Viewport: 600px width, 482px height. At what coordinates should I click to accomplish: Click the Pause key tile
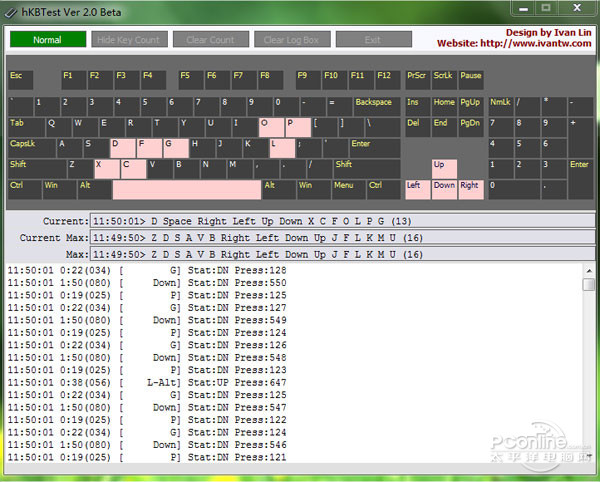point(471,79)
